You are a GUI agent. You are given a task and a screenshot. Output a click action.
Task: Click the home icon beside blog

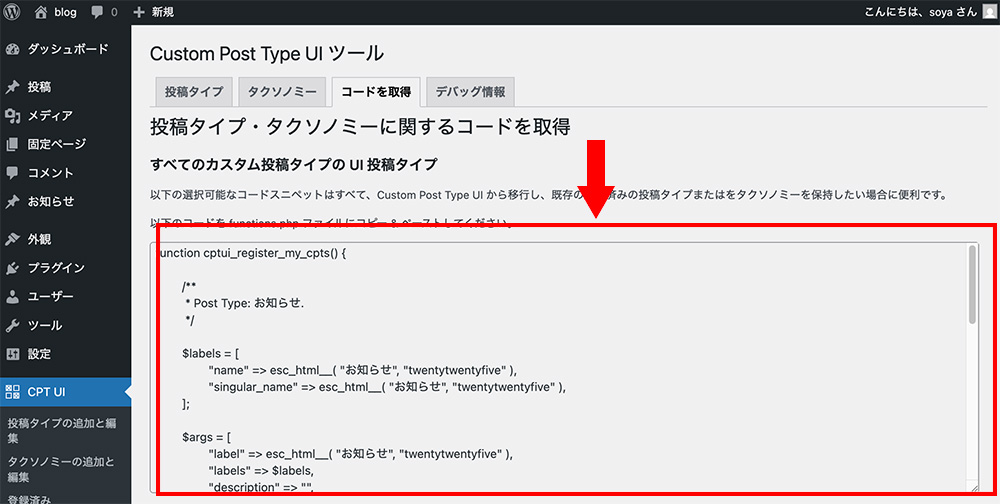click(41, 12)
